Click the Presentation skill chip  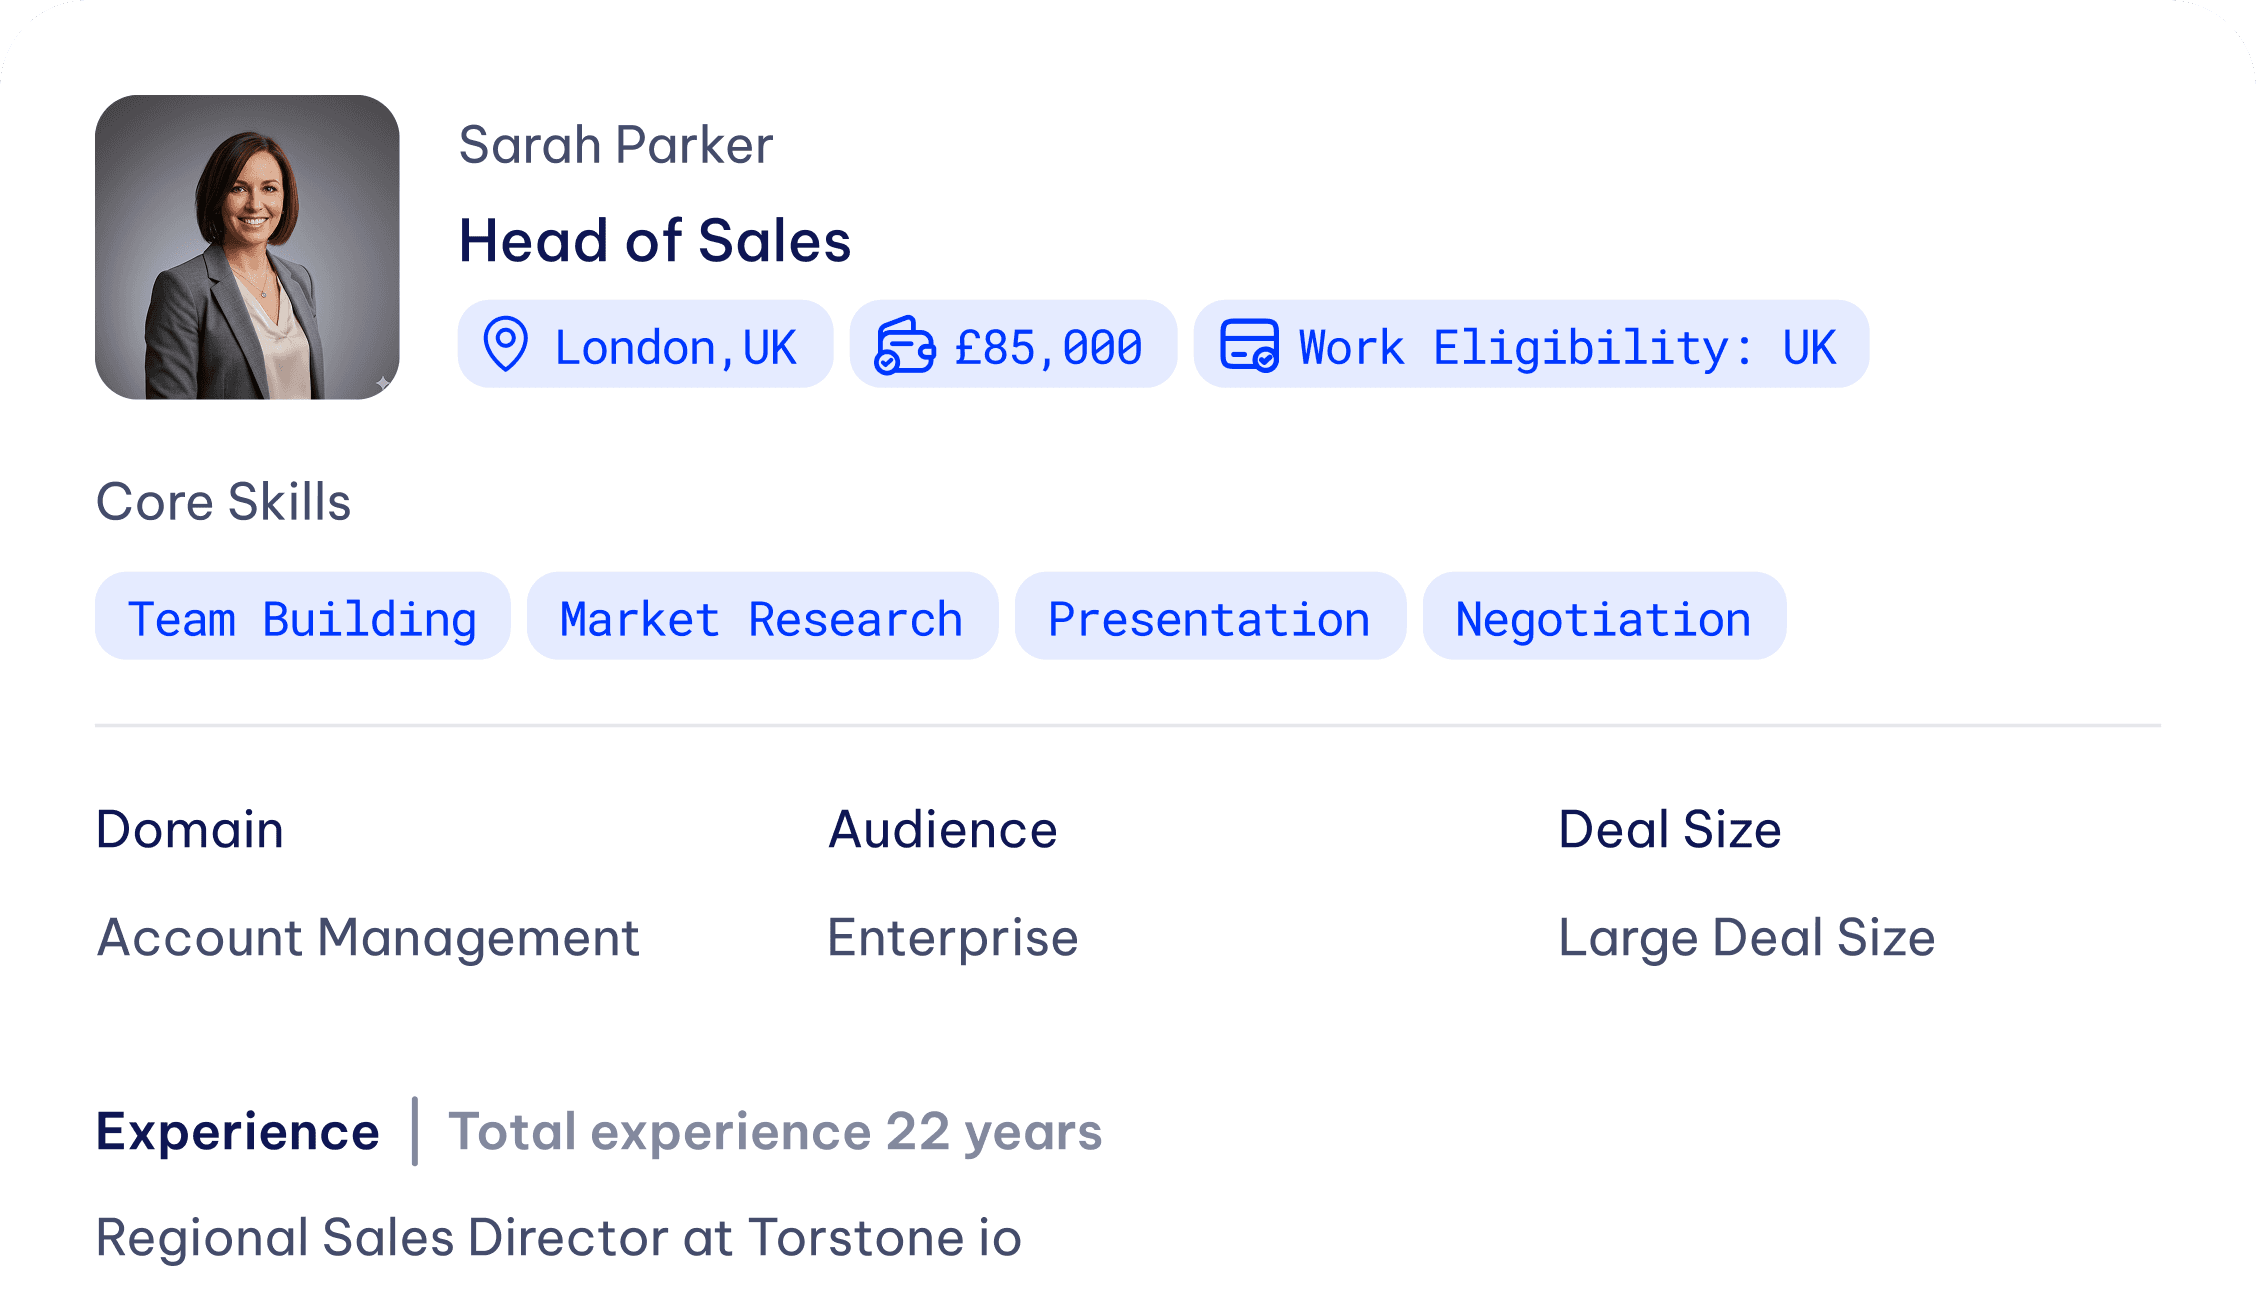click(1210, 617)
